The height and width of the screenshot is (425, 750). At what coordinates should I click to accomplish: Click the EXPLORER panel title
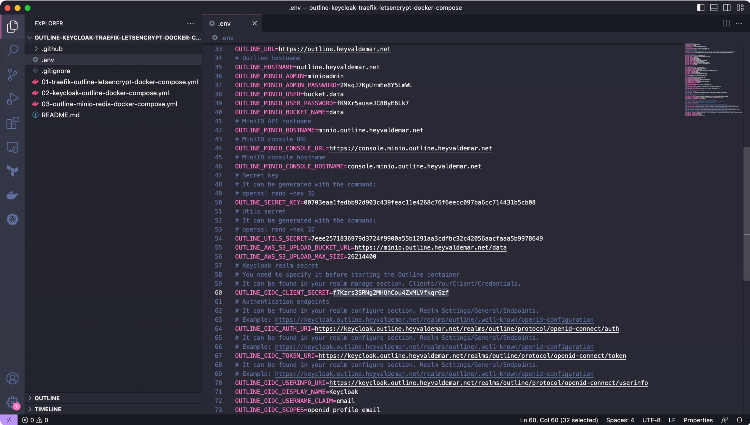(49, 23)
